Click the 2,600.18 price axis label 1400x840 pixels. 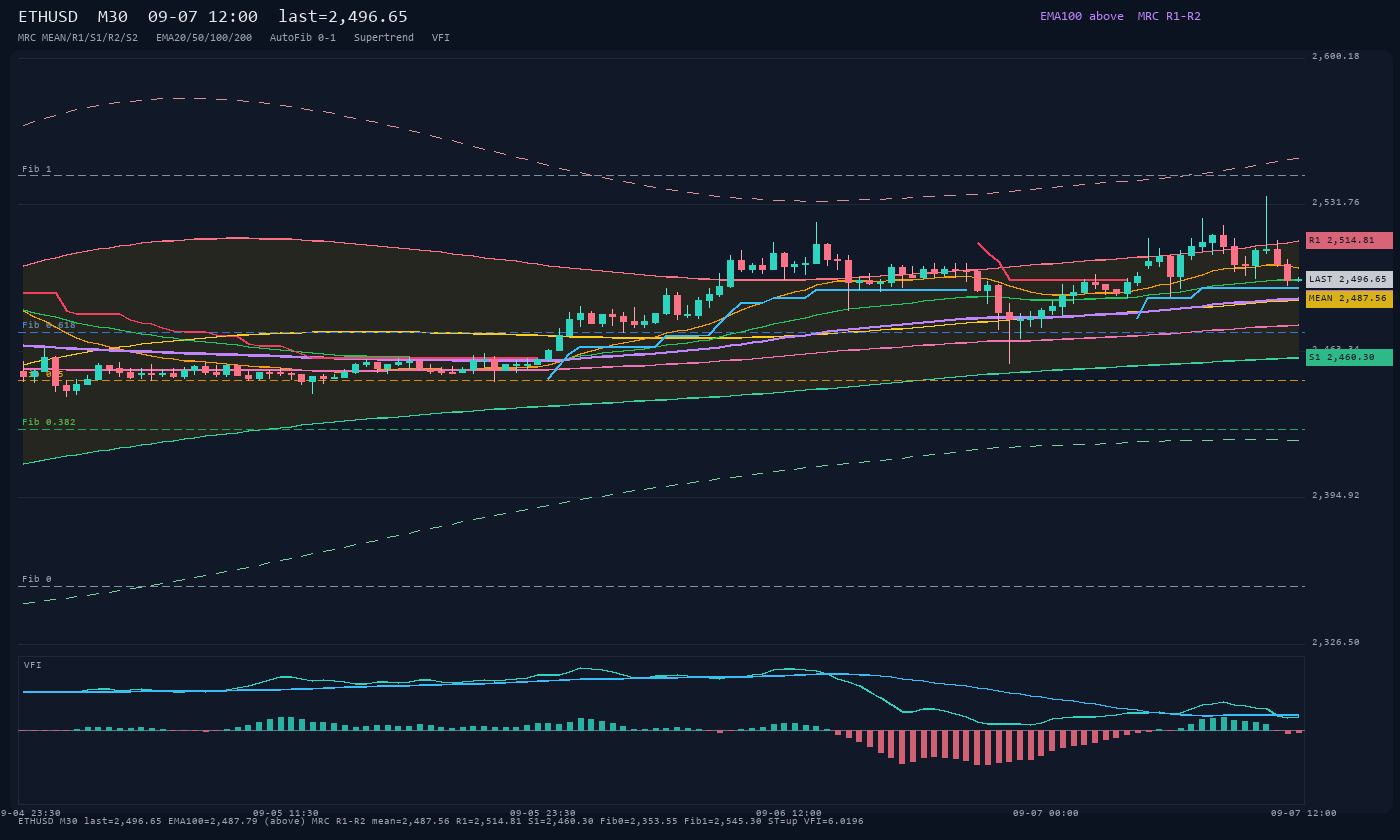coord(1336,56)
